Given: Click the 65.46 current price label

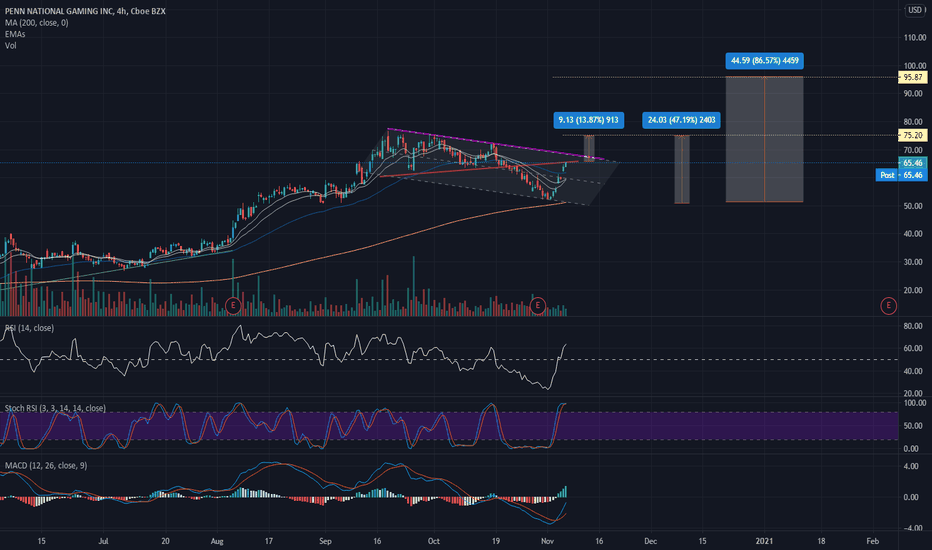Looking at the screenshot, I should pos(912,163).
